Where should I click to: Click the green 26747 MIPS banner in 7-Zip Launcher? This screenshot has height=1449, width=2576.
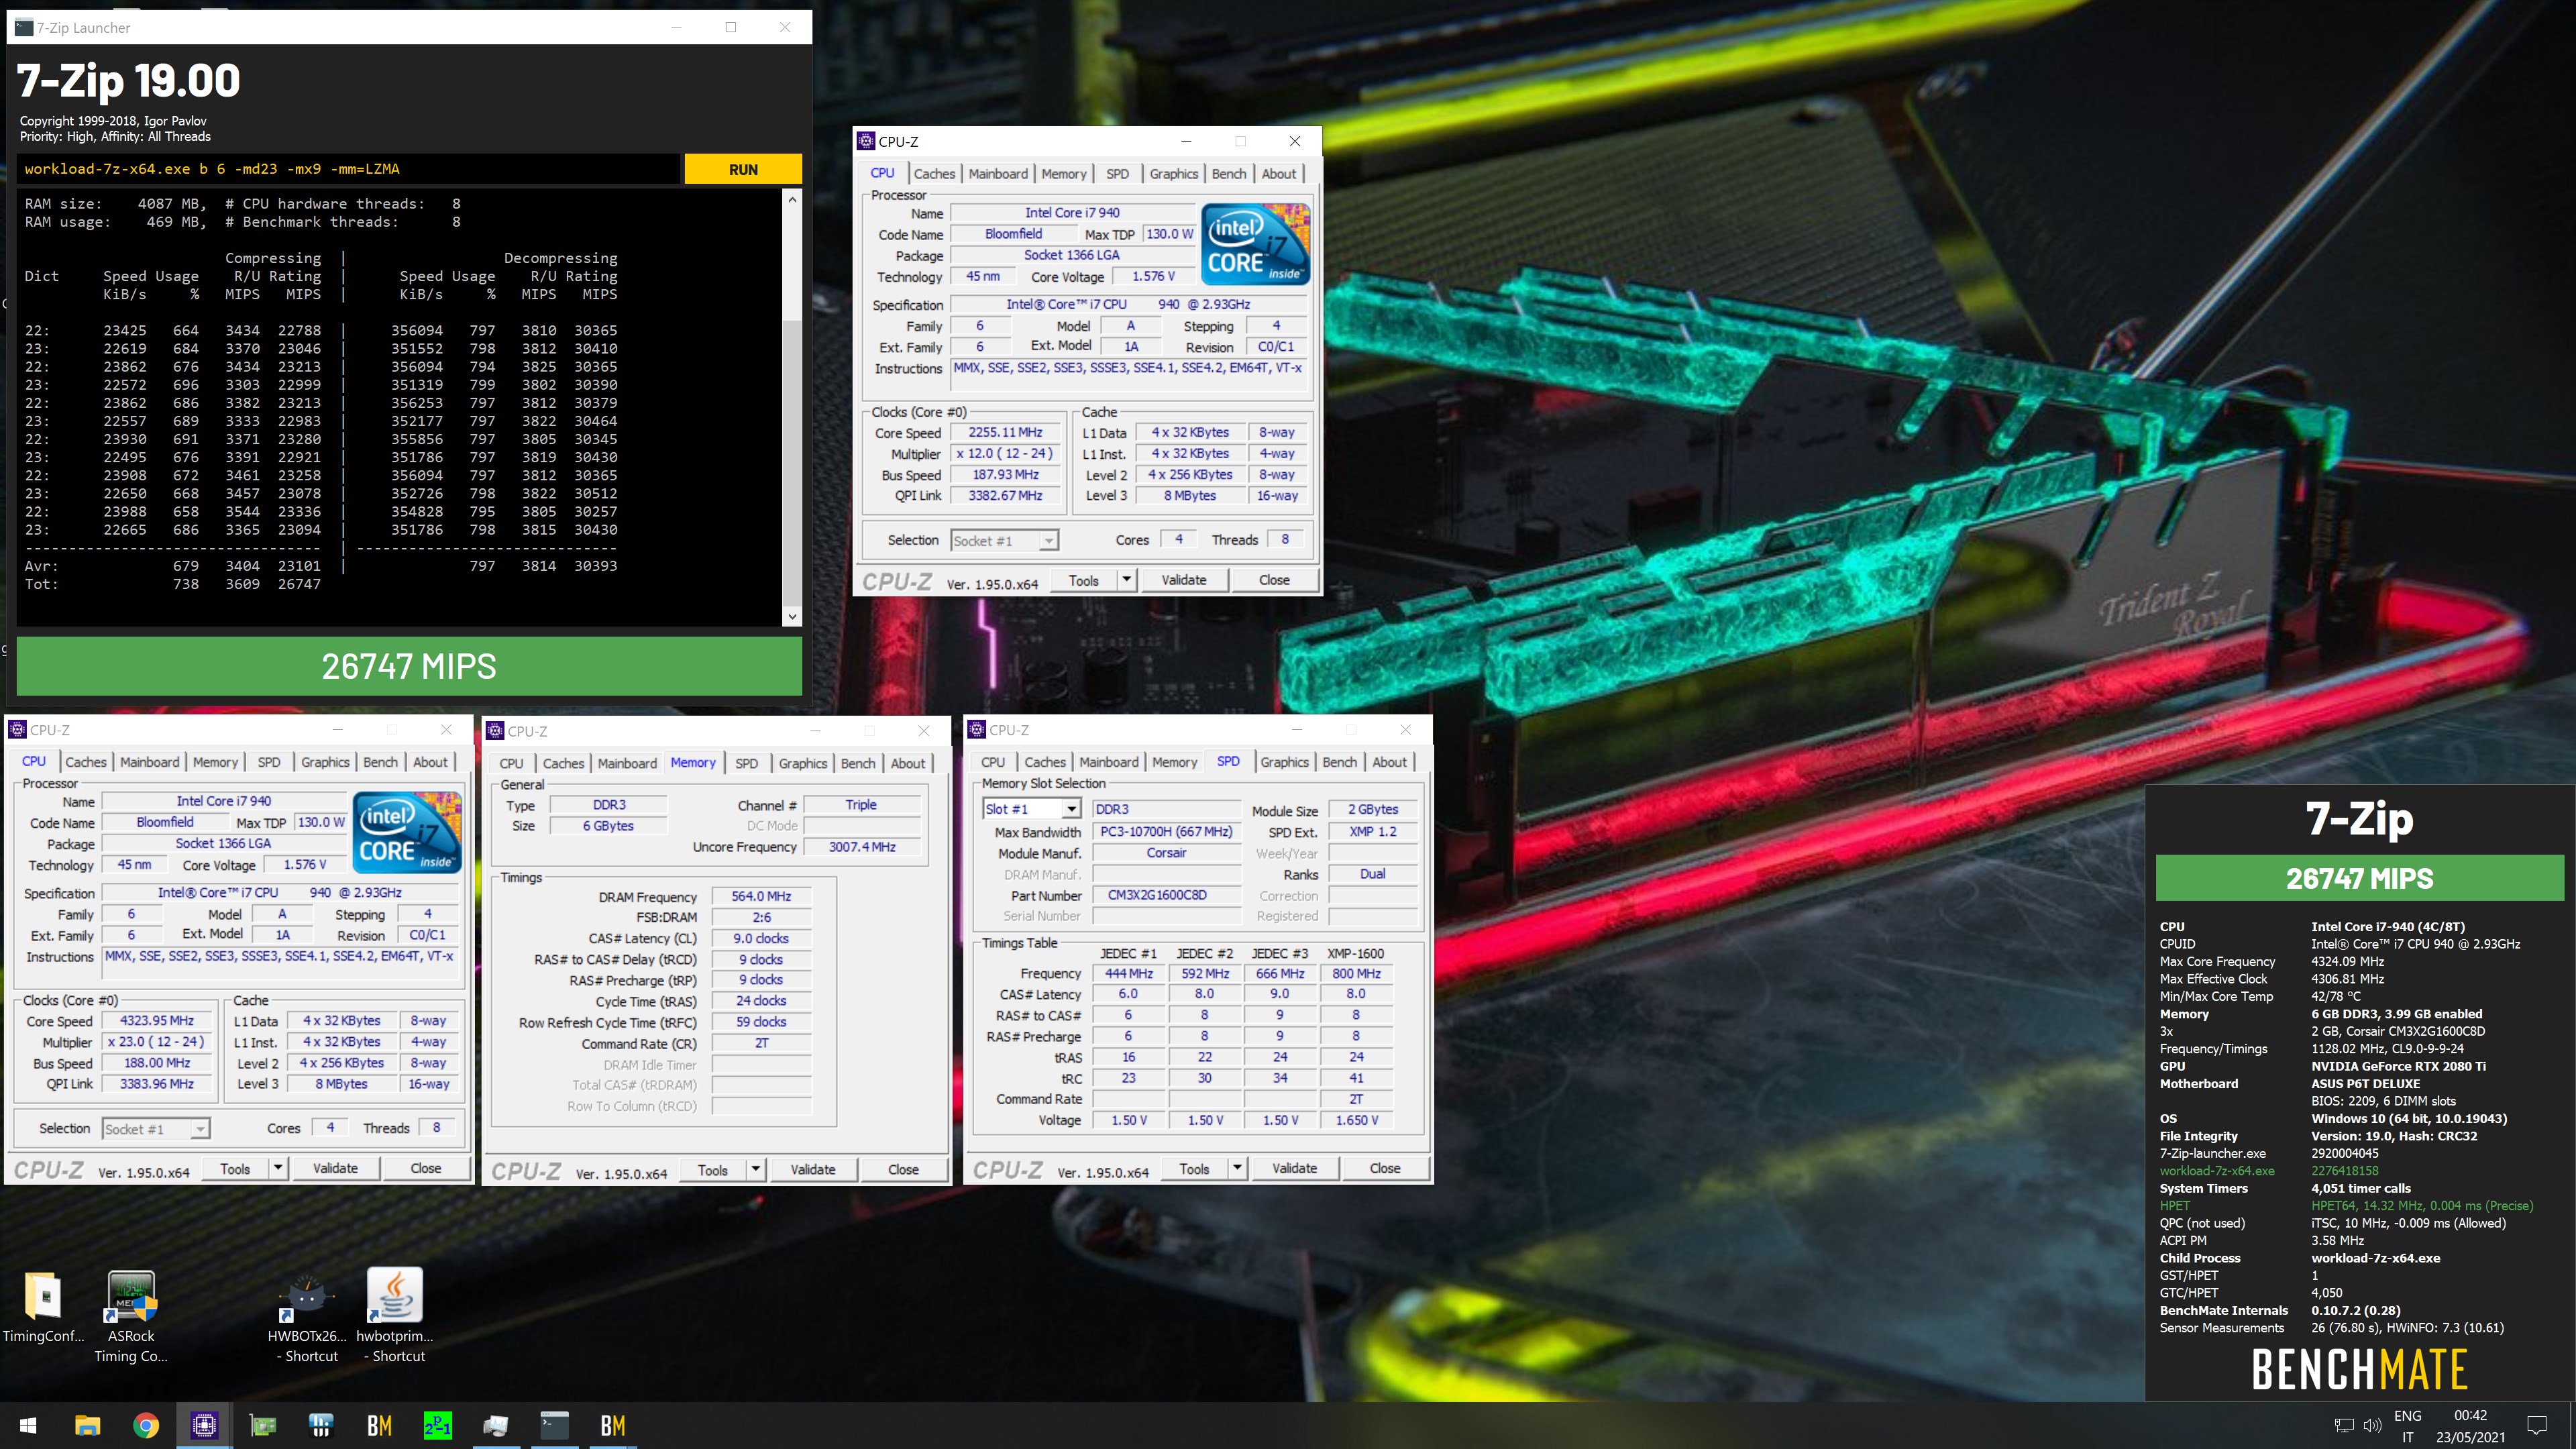pyautogui.click(x=409, y=666)
